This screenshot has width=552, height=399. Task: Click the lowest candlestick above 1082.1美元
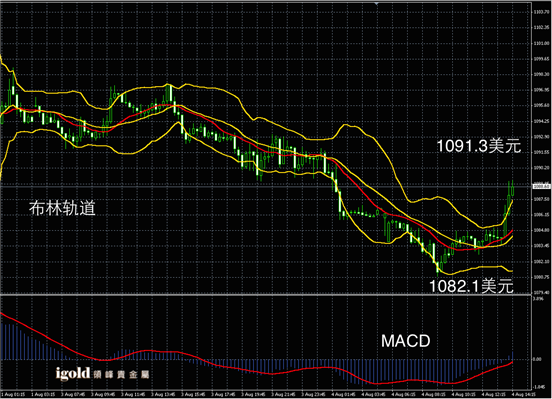point(438,268)
